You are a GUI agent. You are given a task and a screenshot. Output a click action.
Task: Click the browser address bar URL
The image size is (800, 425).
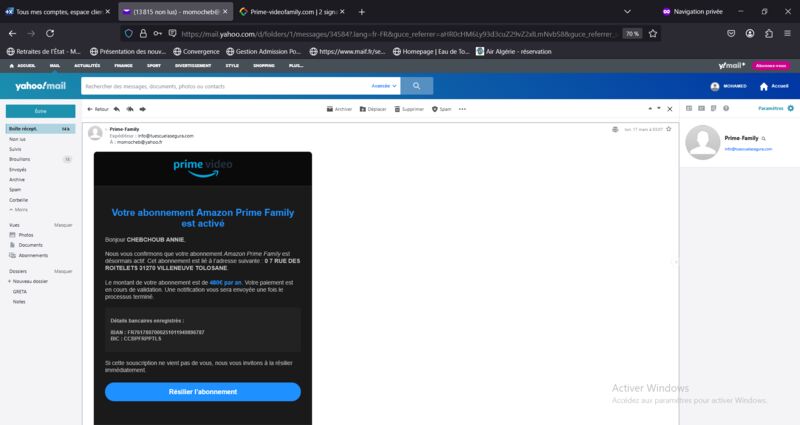(x=398, y=34)
